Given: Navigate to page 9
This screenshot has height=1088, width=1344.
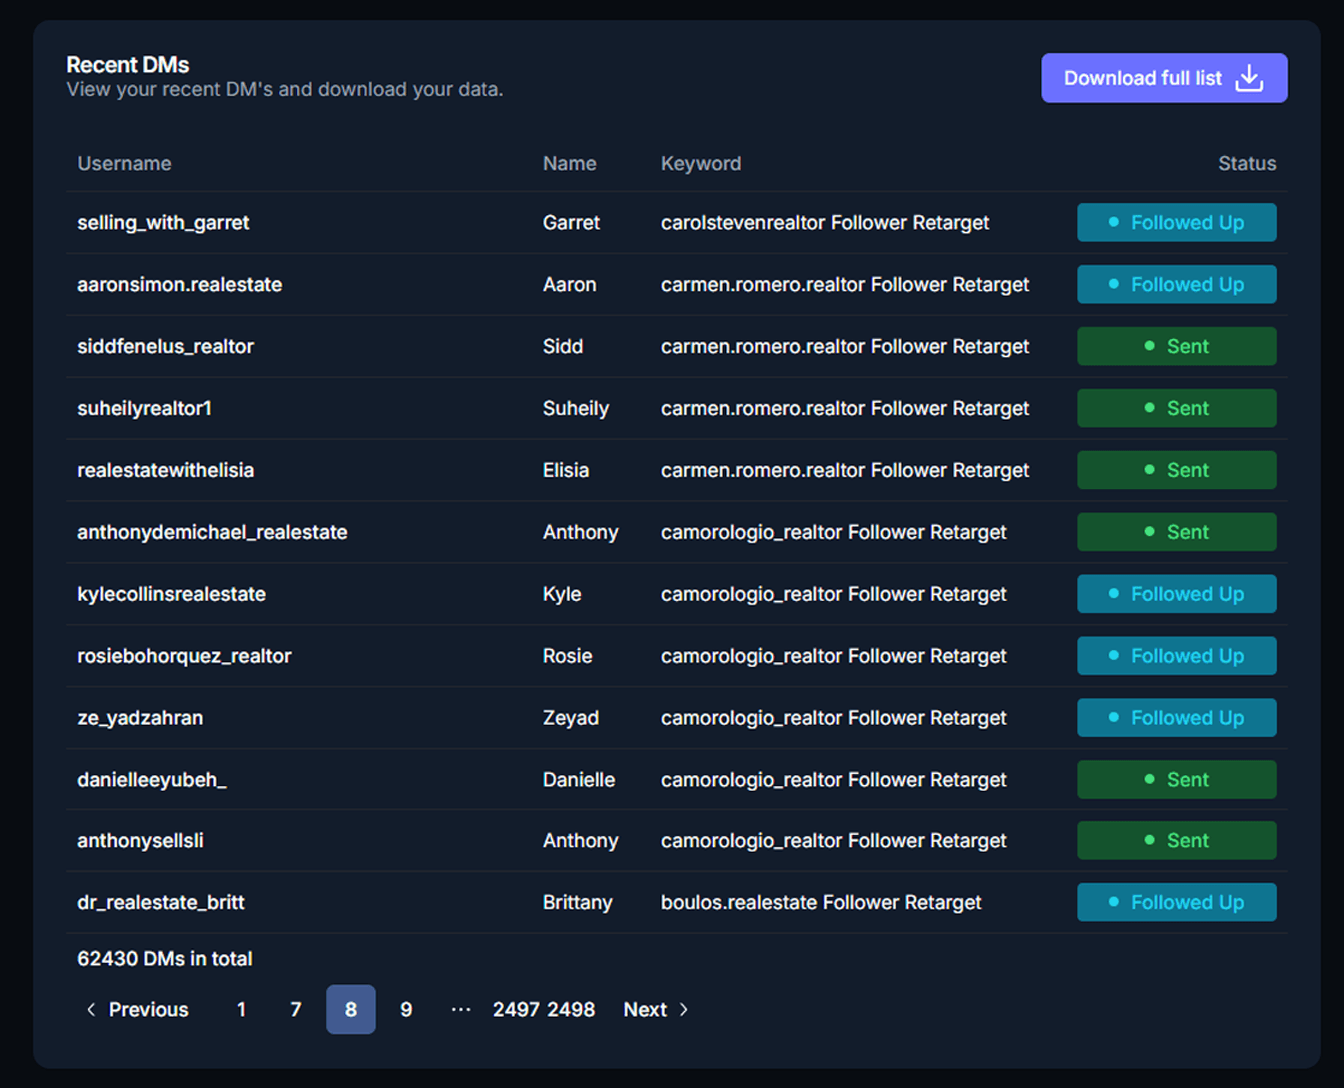Looking at the screenshot, I should tap(406, 1010).
